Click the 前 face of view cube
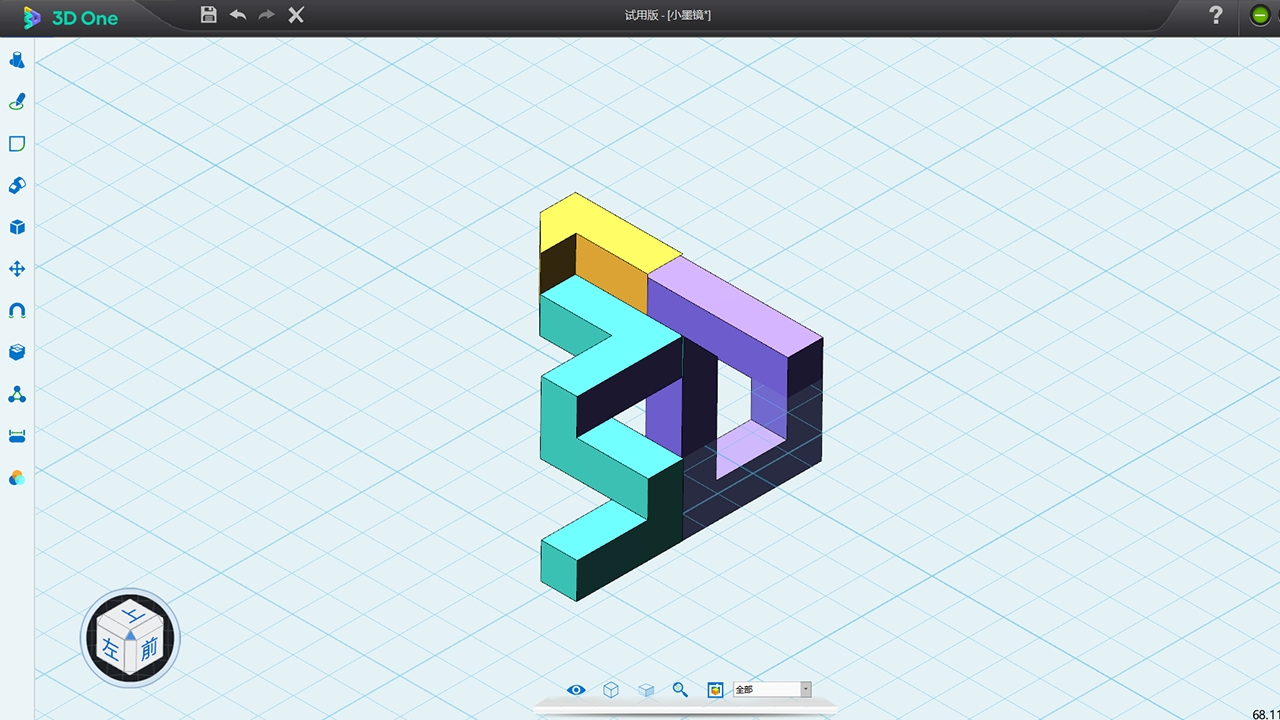Screen dimensions: 1280x720 tap(149, 648)
